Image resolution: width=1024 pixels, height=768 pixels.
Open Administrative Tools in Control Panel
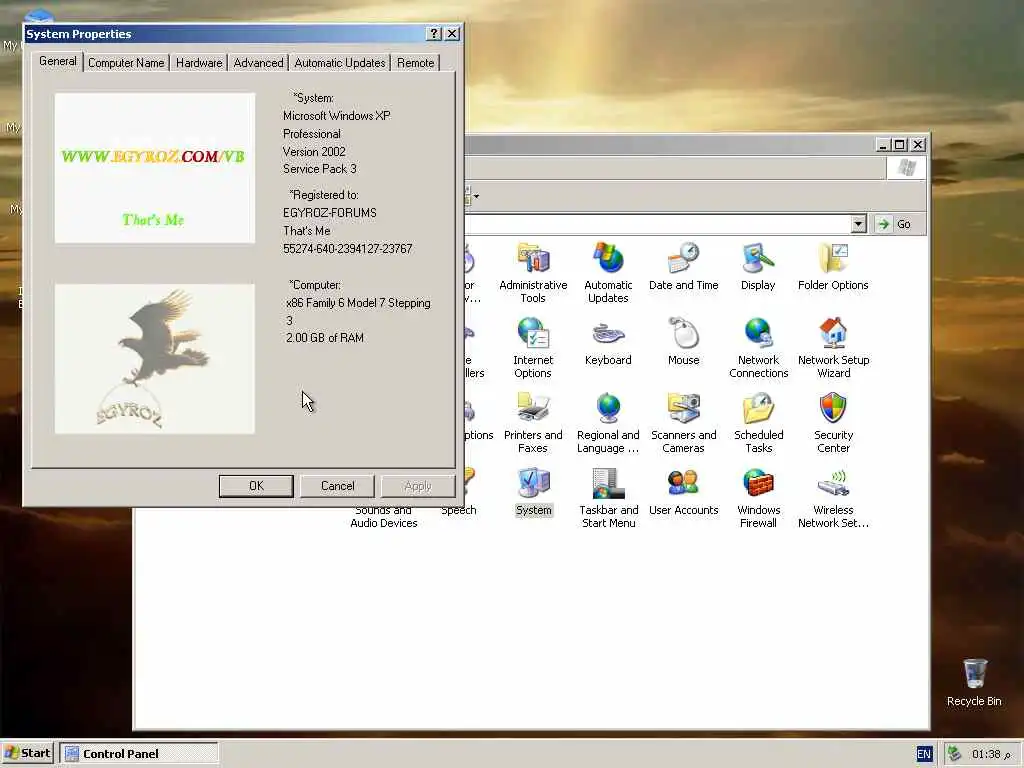coord(533,272)
